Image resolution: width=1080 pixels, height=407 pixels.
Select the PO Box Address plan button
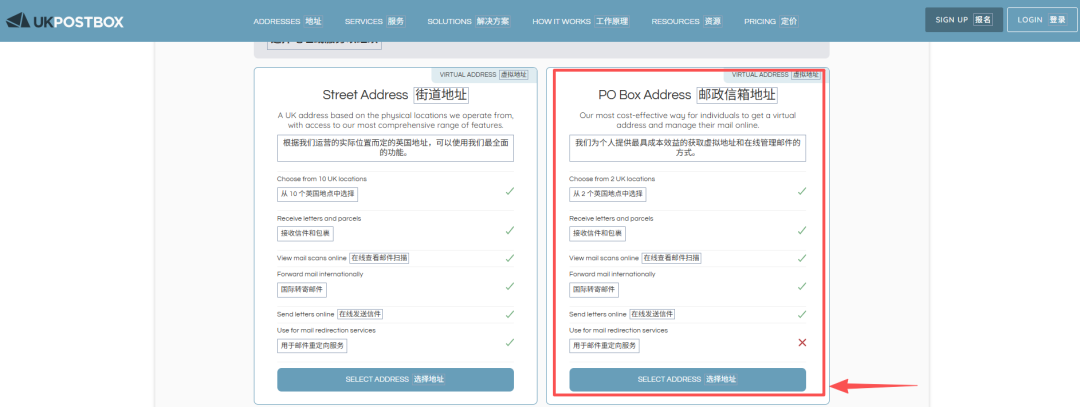[687, 380]
